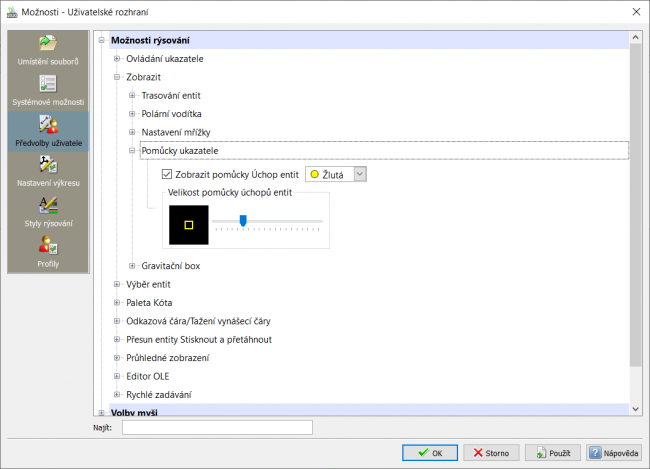This screenshot has height=469, width=650.
Task: Expand the Rychlé zadávání node
Action: pos(117,394)
